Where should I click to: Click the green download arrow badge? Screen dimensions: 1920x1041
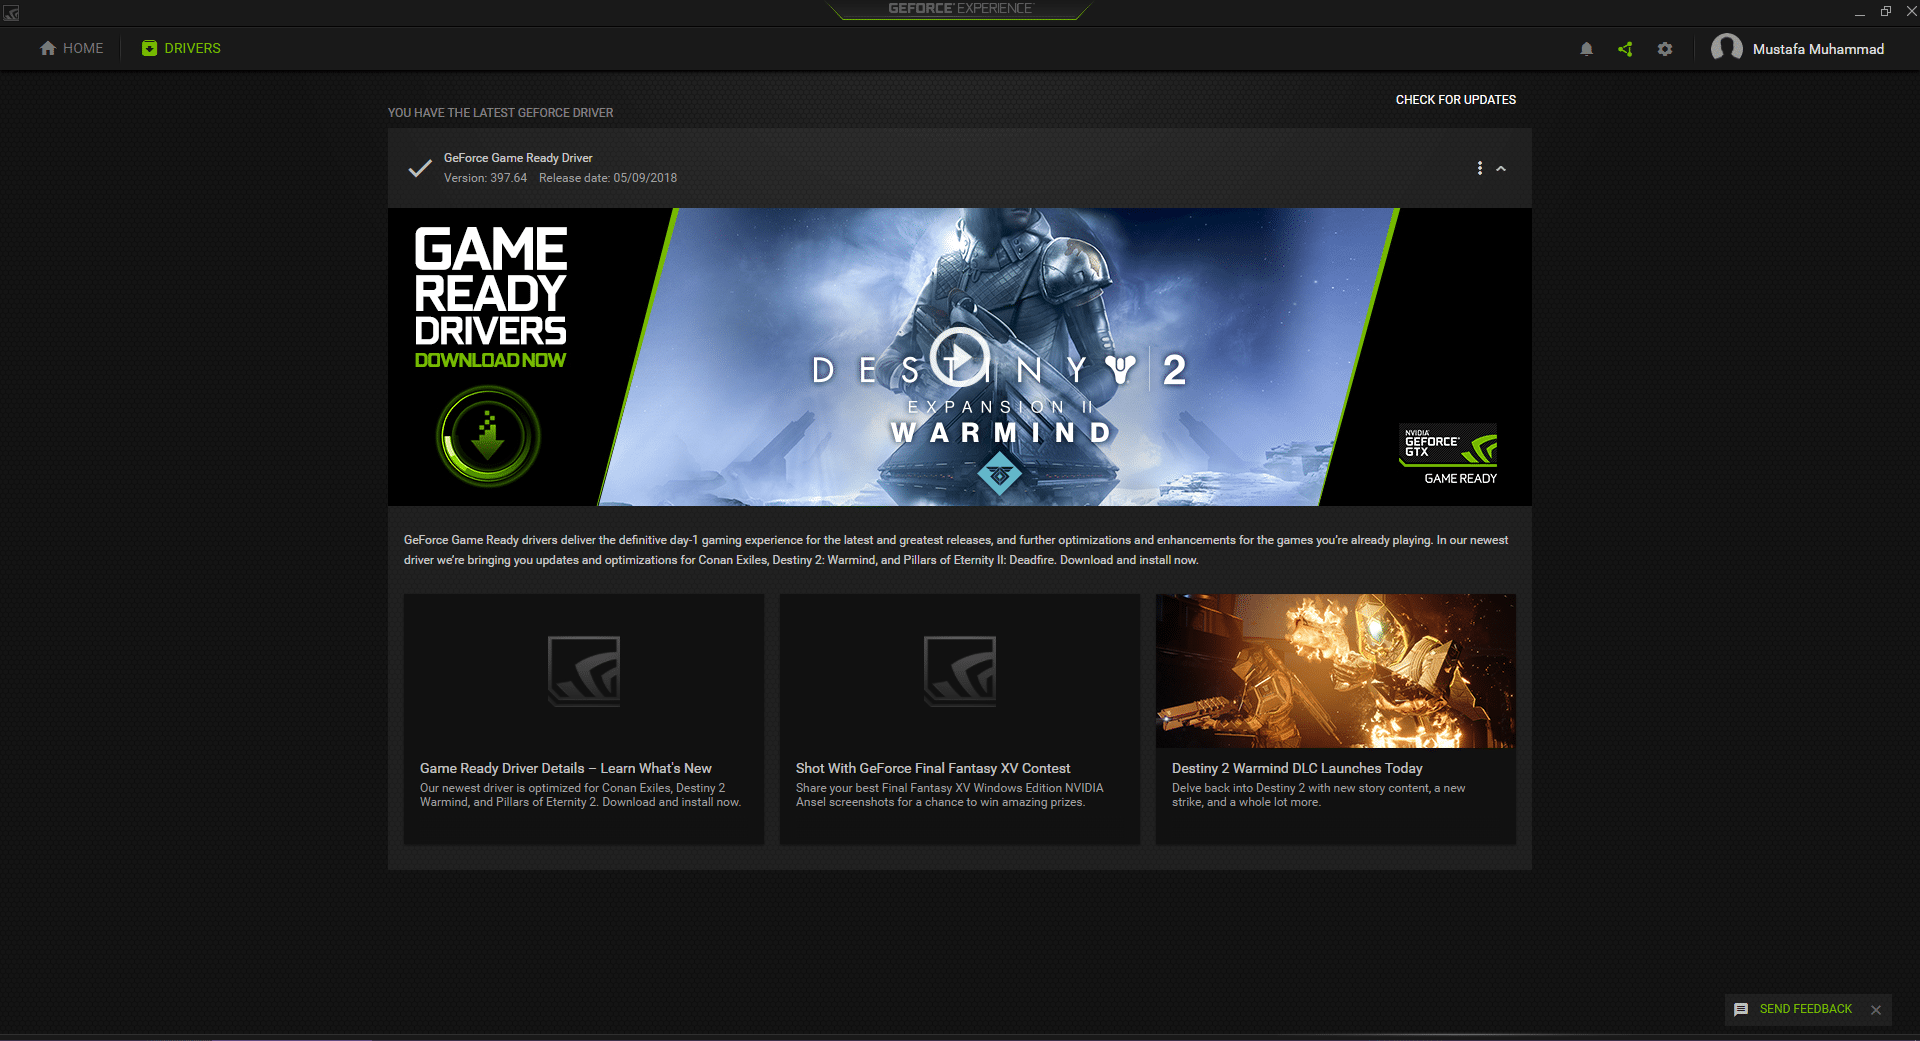tap(489, 436)
